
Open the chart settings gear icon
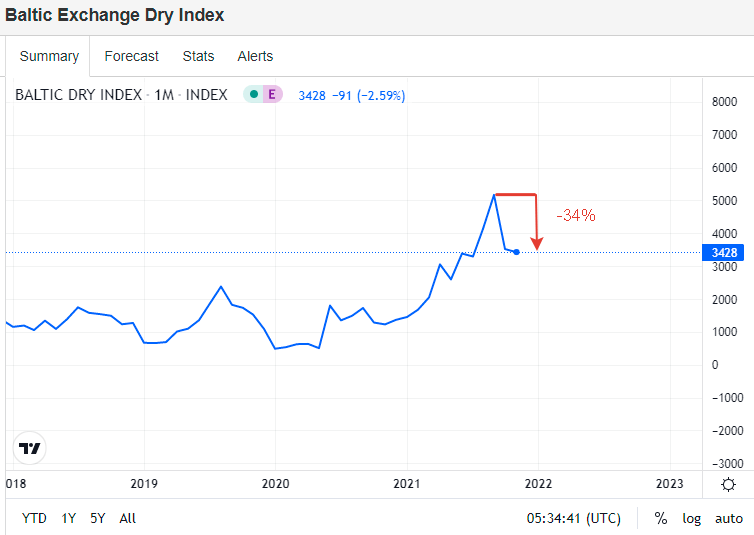pos(729,484)
